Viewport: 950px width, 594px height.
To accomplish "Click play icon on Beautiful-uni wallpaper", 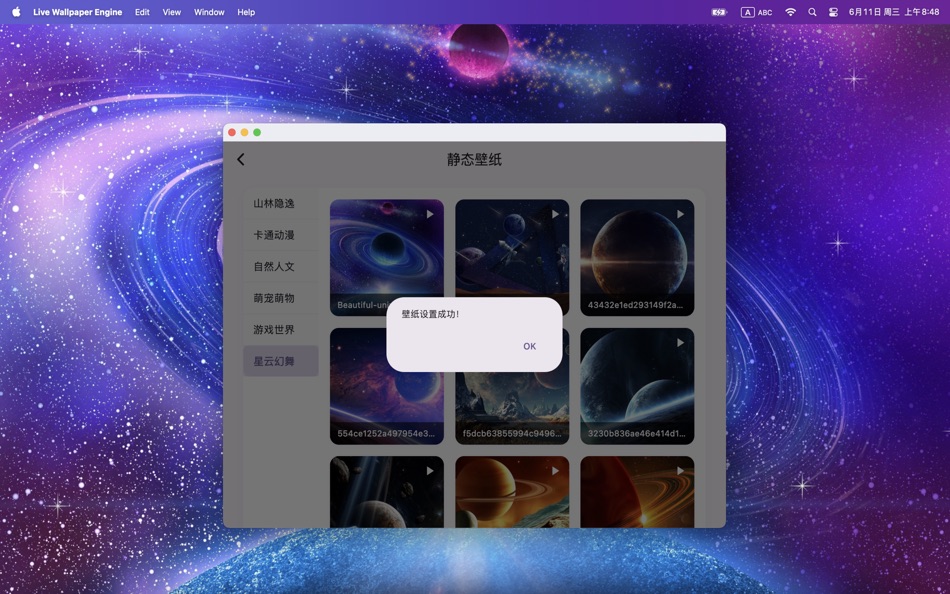I will coord(430,214).
